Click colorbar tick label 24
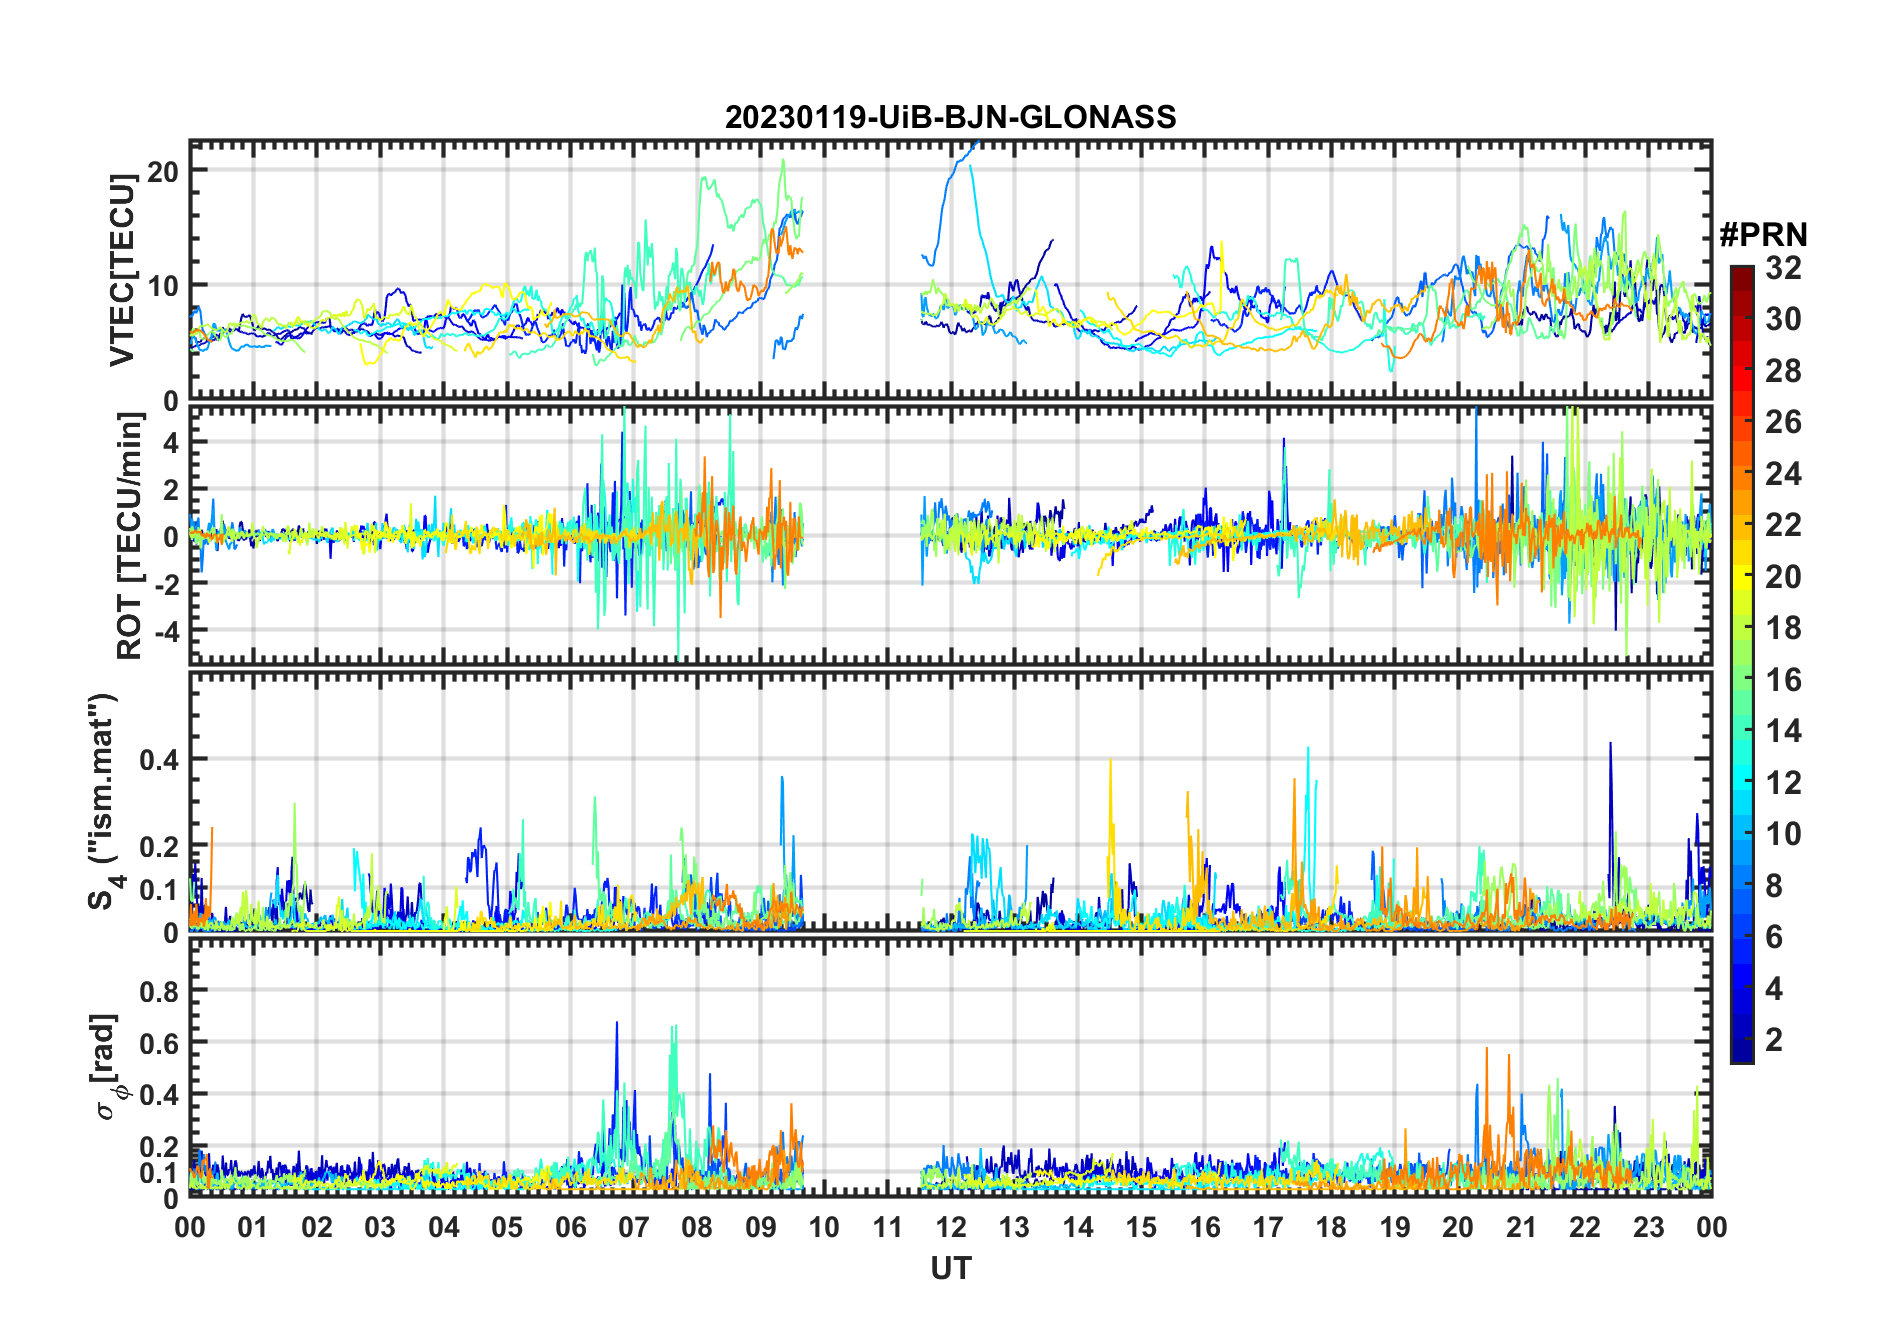The image size is (1902, 1330). click(1783, 474)
